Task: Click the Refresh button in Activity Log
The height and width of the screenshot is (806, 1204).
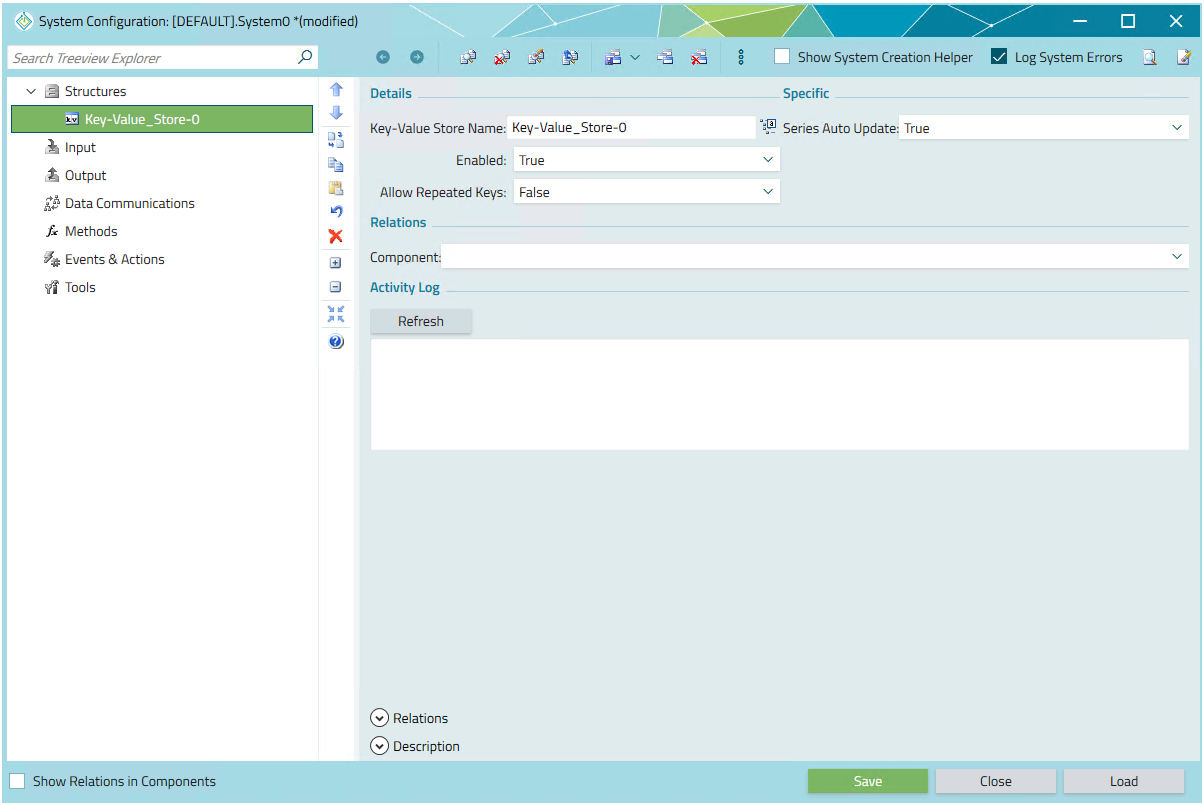Action: [420, 321]
